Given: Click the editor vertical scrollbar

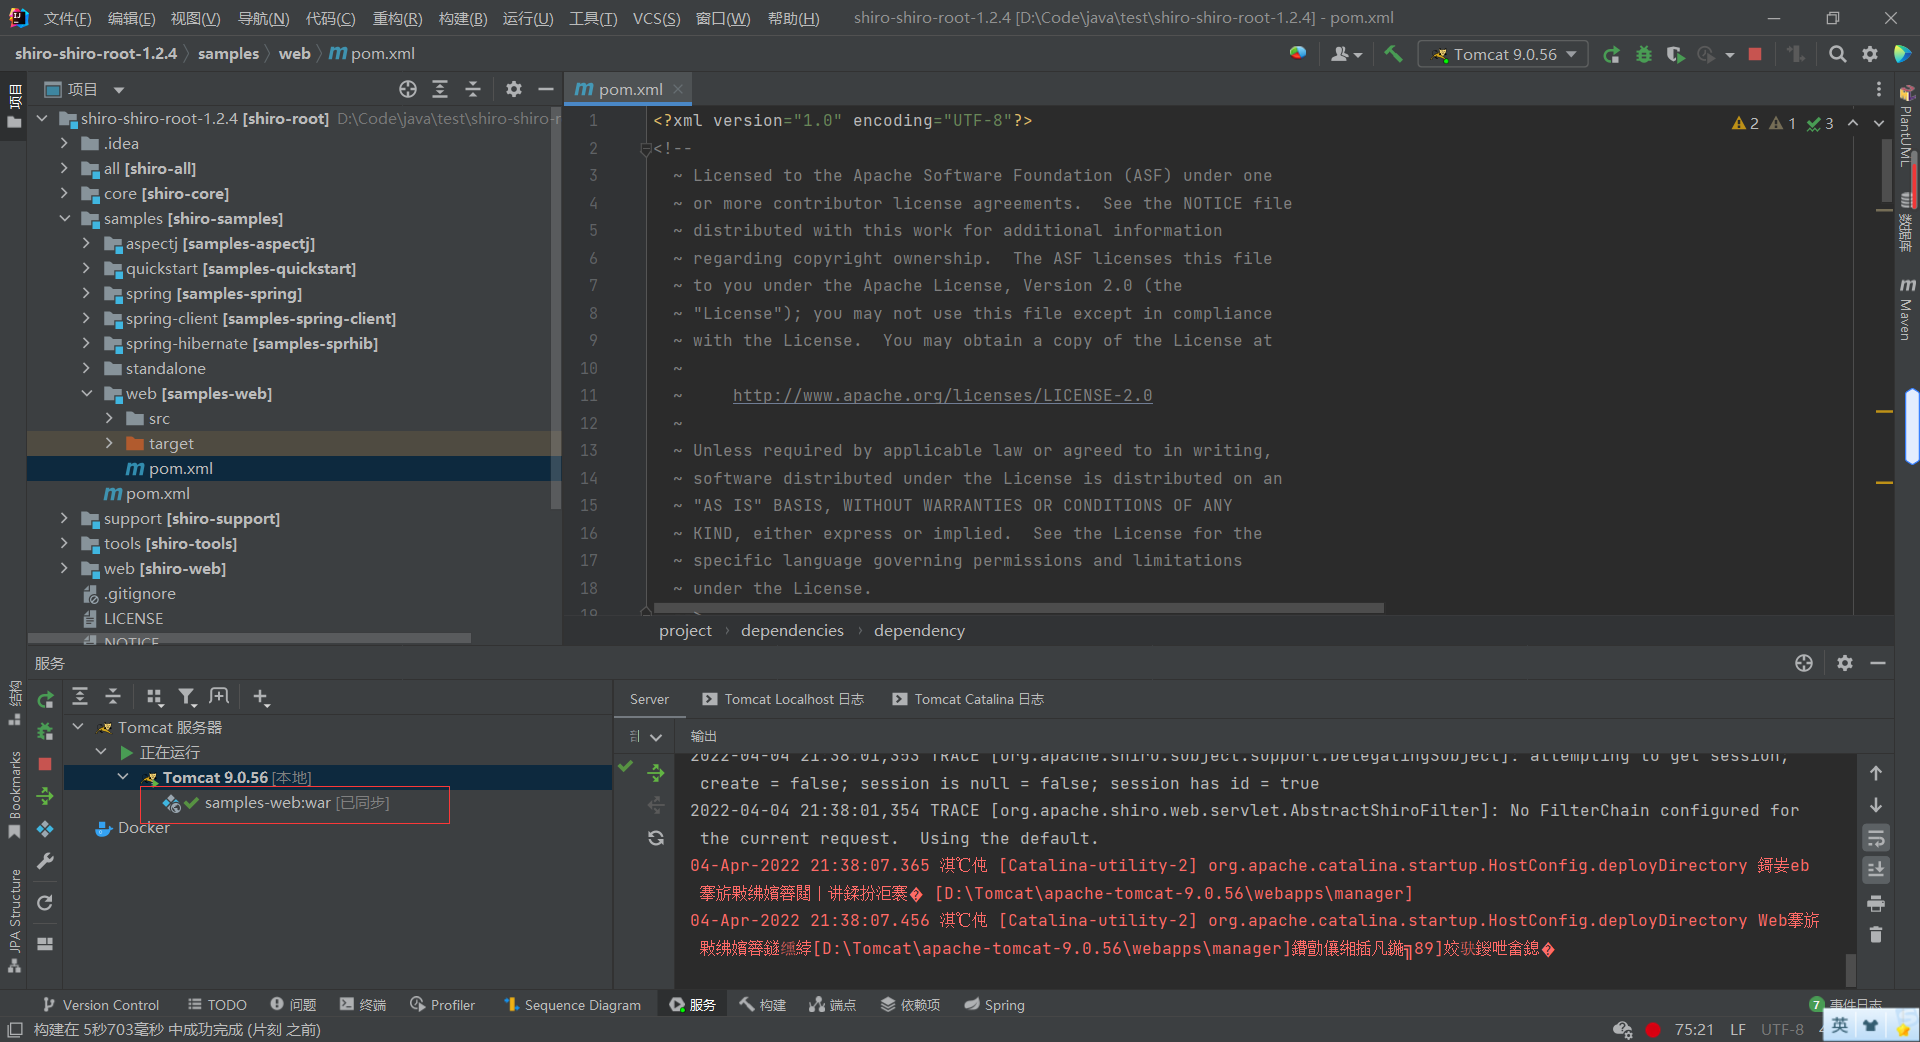Looking at the screenshot, I should click(x=1886, y=170).
